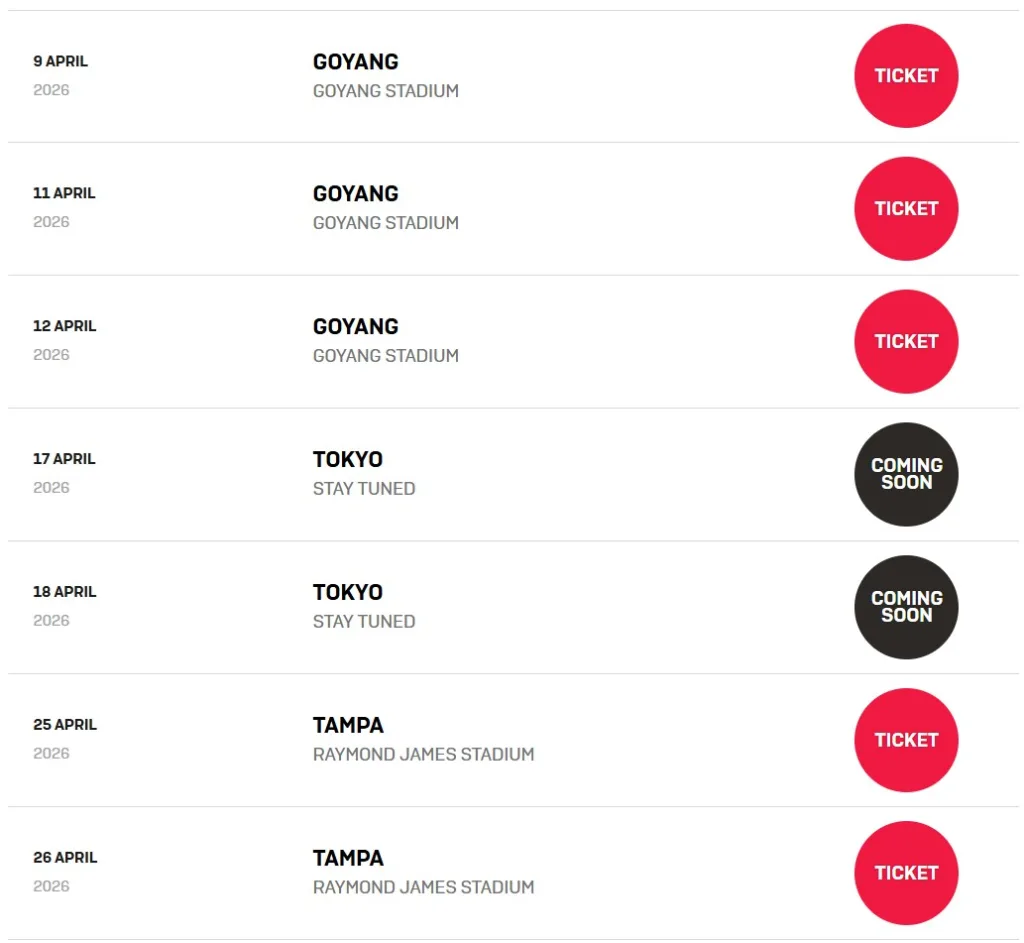Click GOYANG STADIUM venue on 9 April row
The image size is (1024, 943).
click(386, 90)
